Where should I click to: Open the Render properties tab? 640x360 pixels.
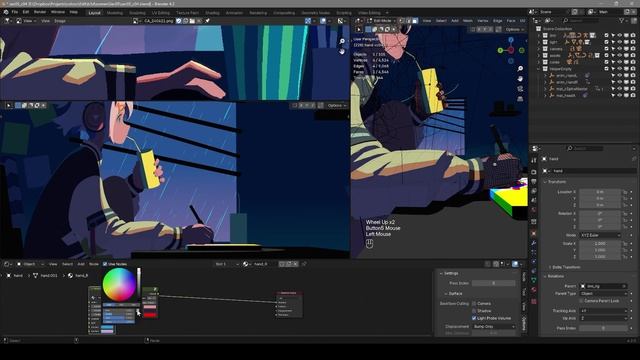pyautogui.click(x=533, y=172)
